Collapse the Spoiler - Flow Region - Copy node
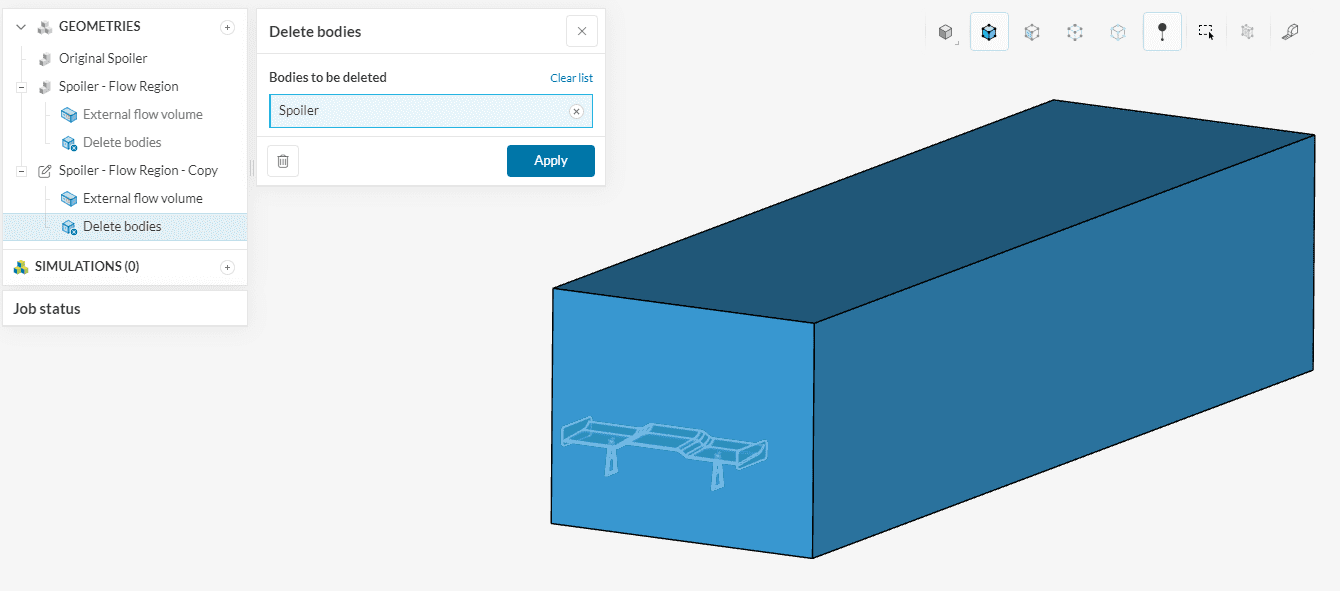The image size is (1340, 591). pyautogui.click(x=21, y=171)
